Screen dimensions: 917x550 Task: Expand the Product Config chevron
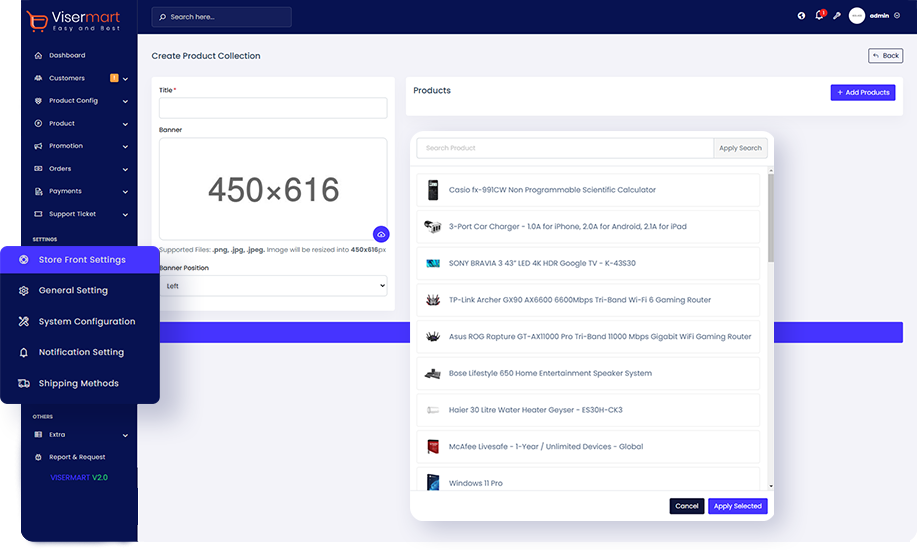125,101
